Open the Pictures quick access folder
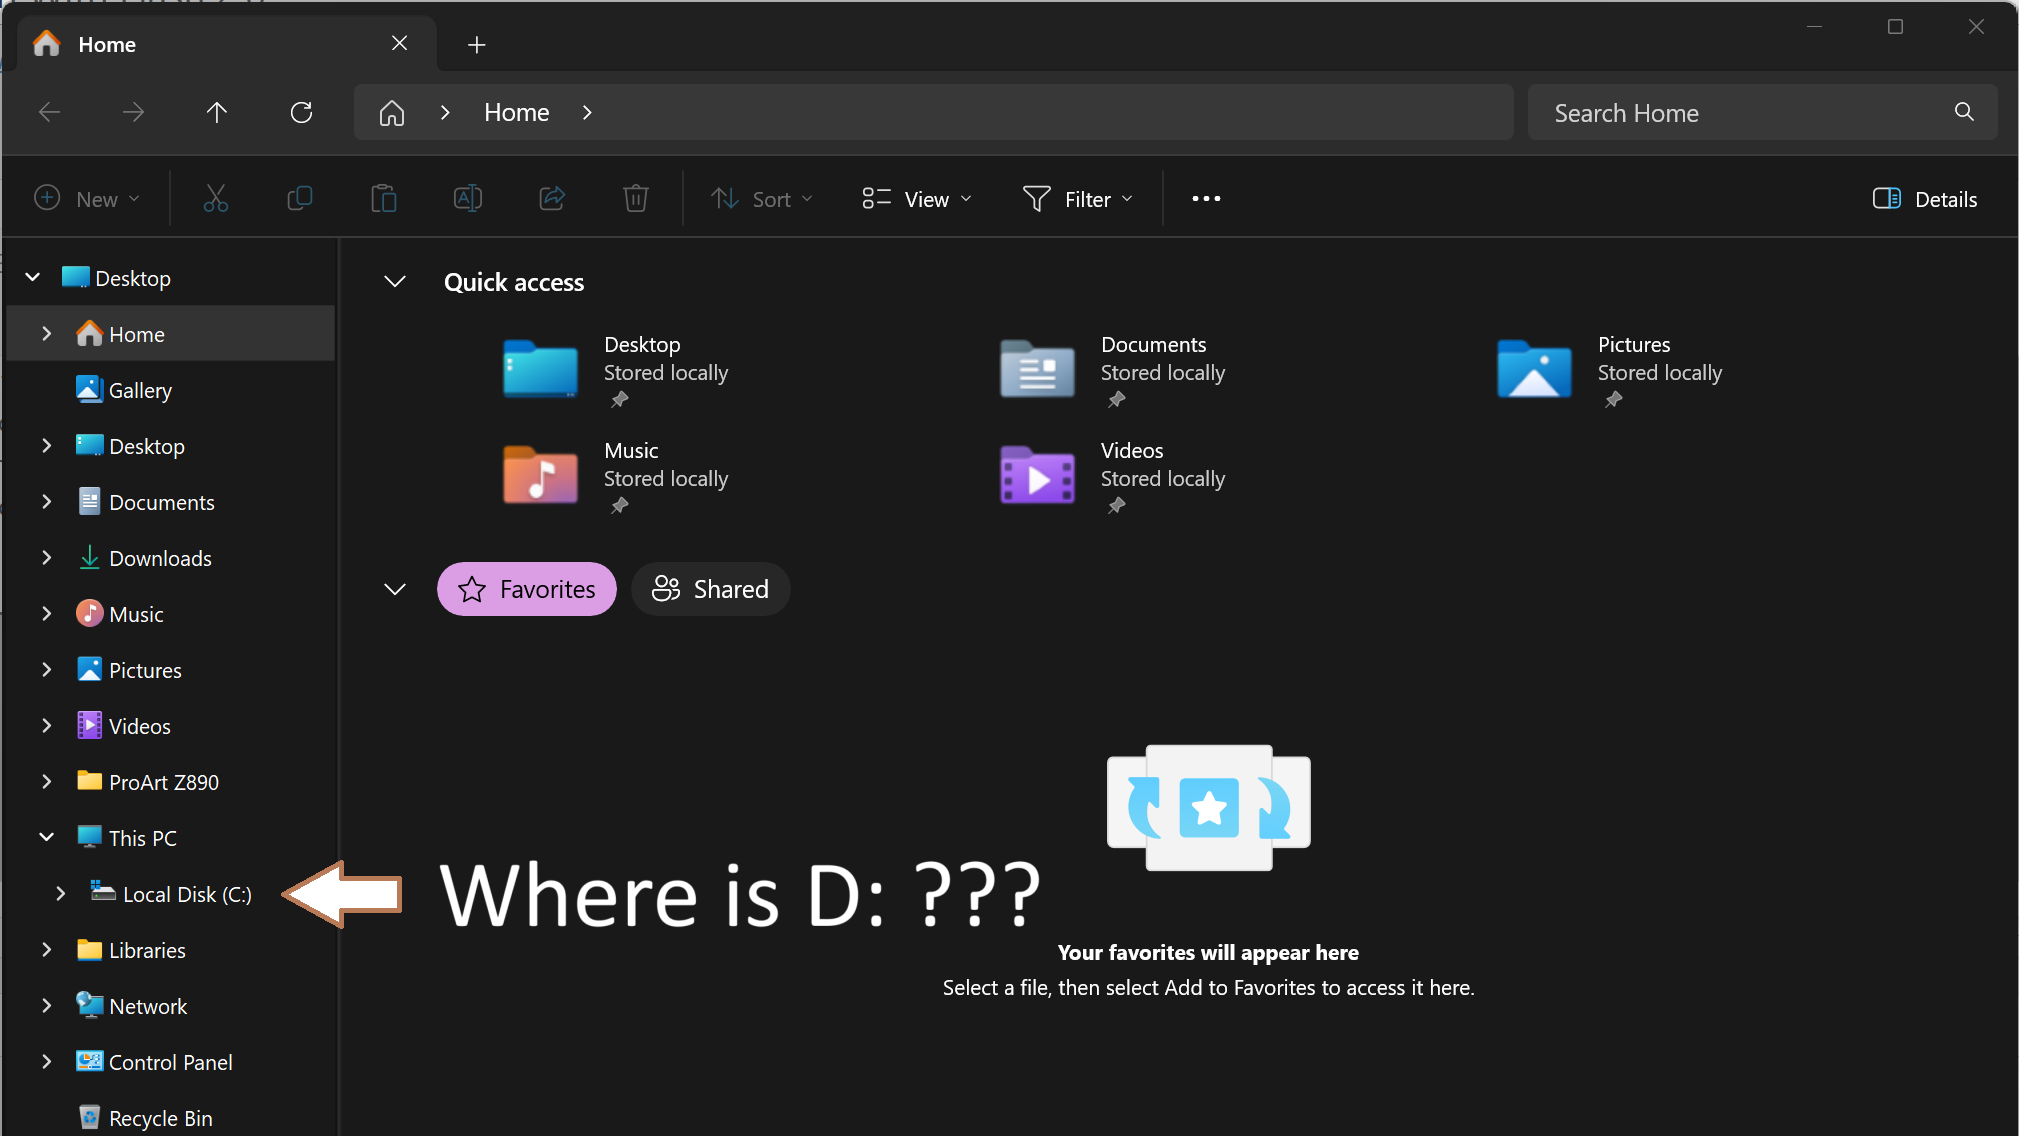Screen dimensions: 2019x1136 (x=1534, y=369)
